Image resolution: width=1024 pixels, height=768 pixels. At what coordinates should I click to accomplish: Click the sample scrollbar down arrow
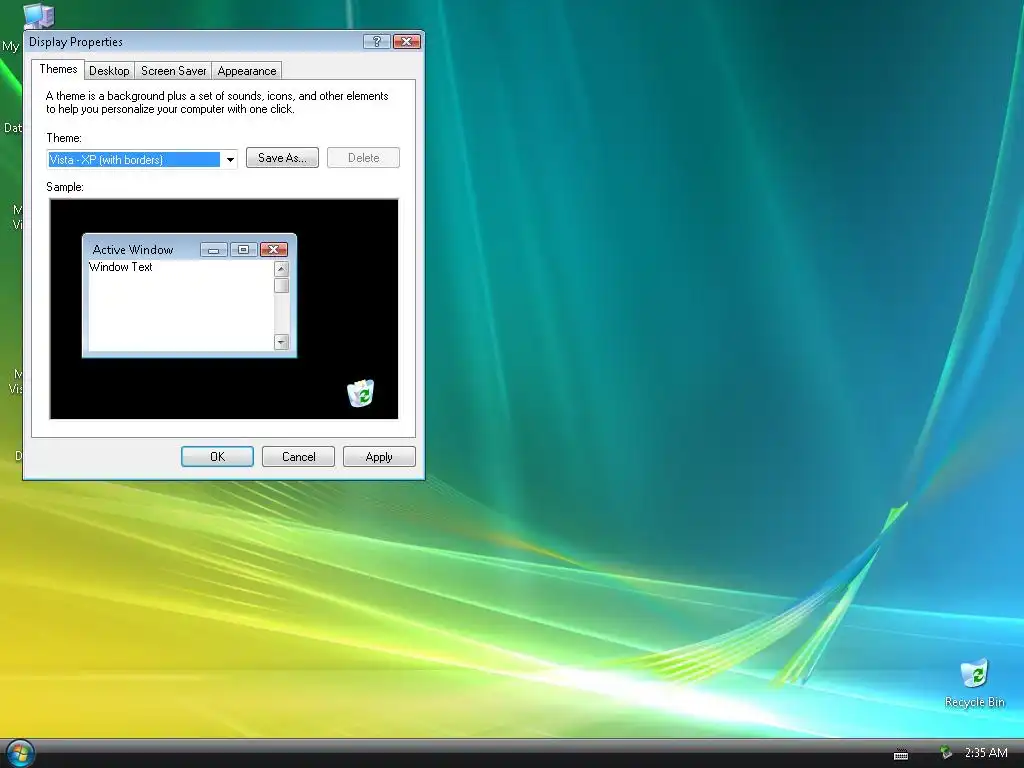tap(281, 342)
